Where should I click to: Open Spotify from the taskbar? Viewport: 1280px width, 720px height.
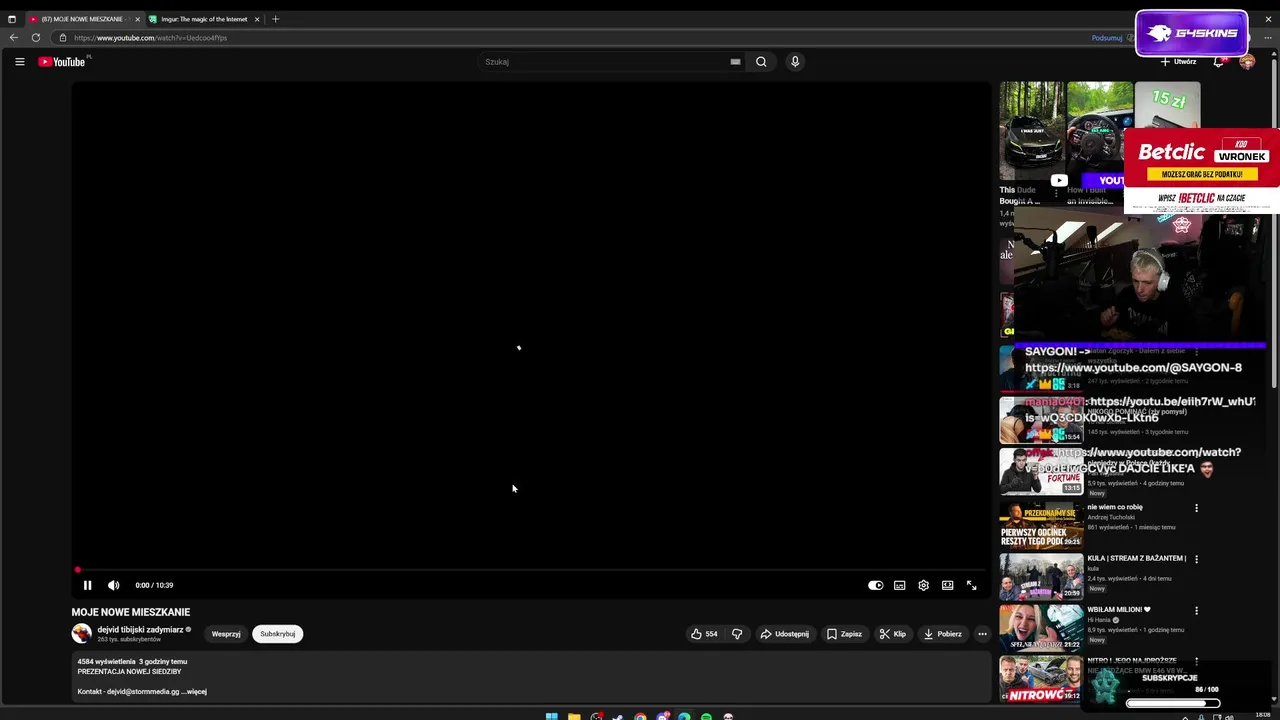tap(706, 716)
